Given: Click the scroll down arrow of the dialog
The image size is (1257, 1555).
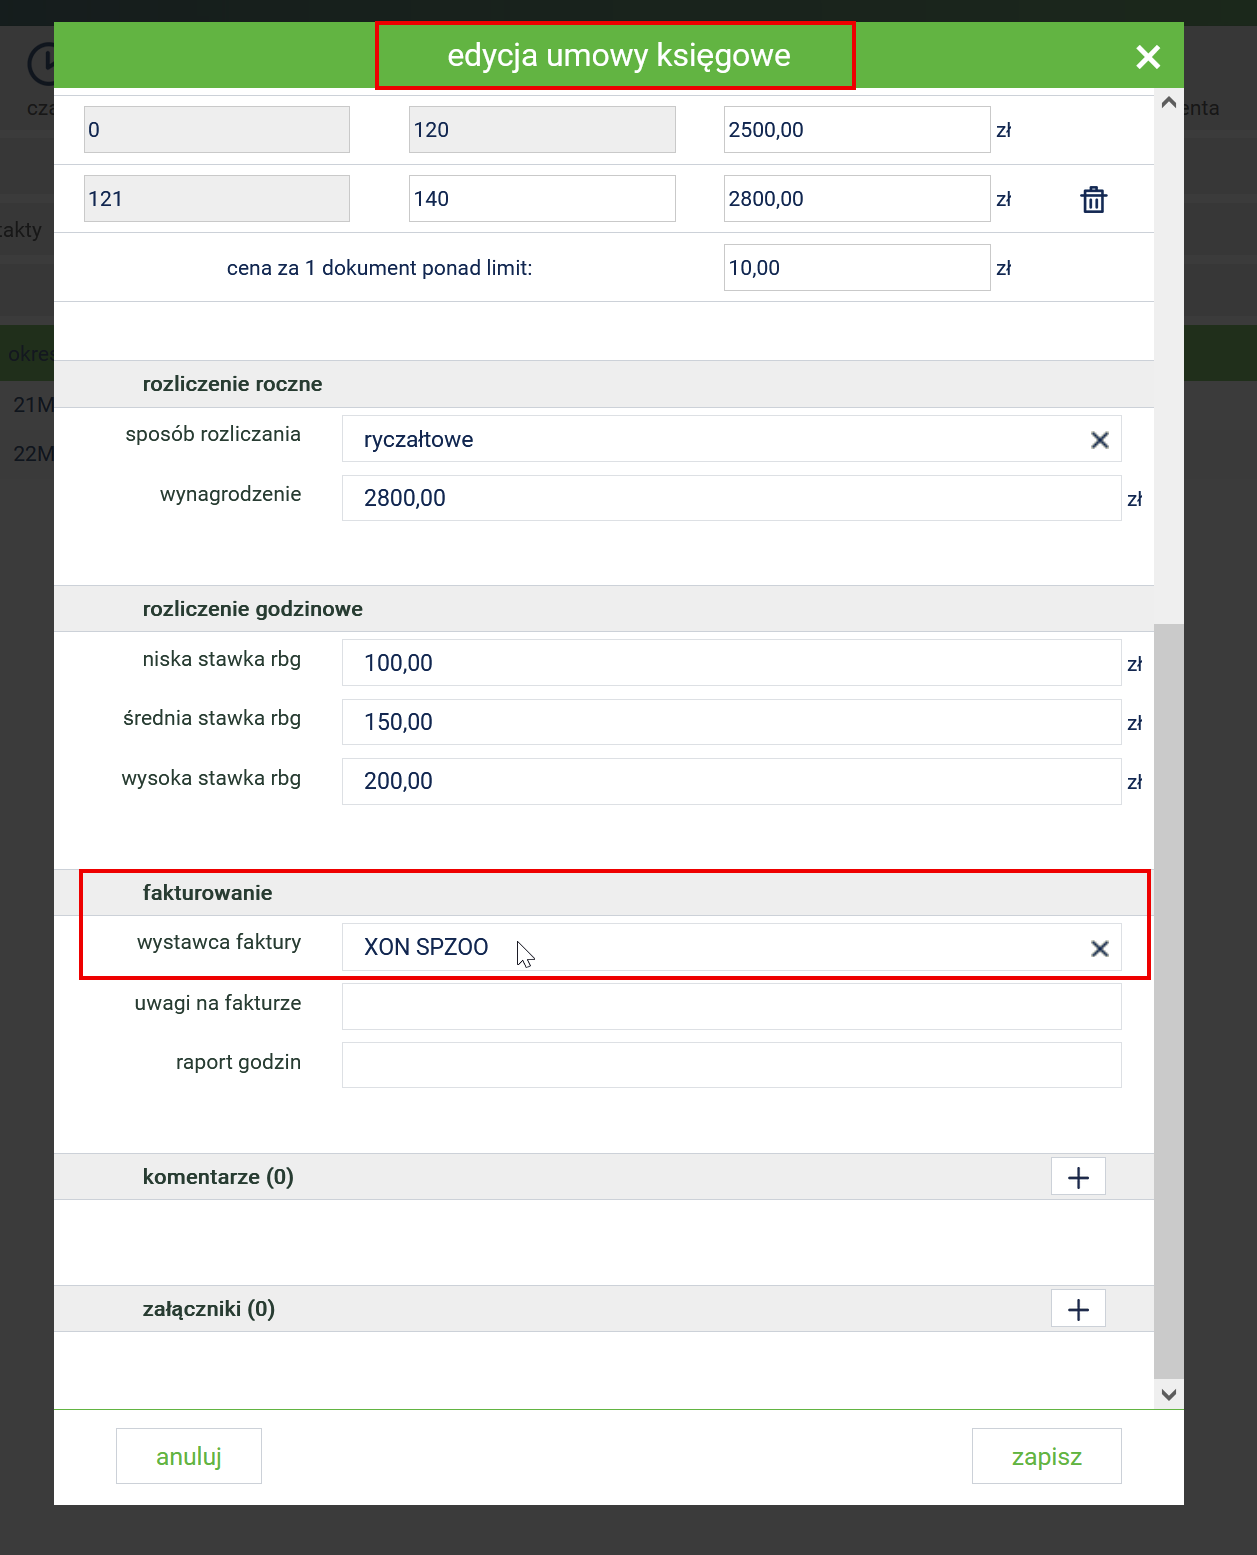Looking at the screenshot, I should 1168,1395.
